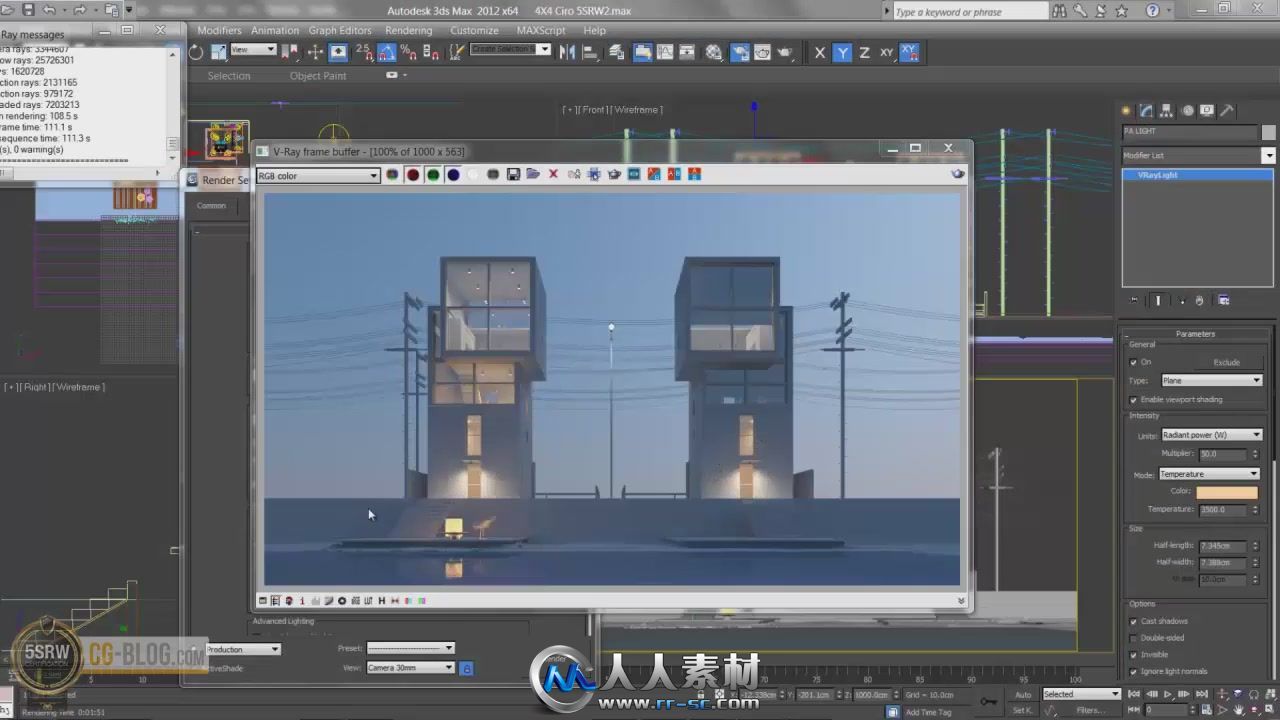Screen dimensions: 1280x720
Task: Open the MAXScript menu
Action: pos(541,30)
